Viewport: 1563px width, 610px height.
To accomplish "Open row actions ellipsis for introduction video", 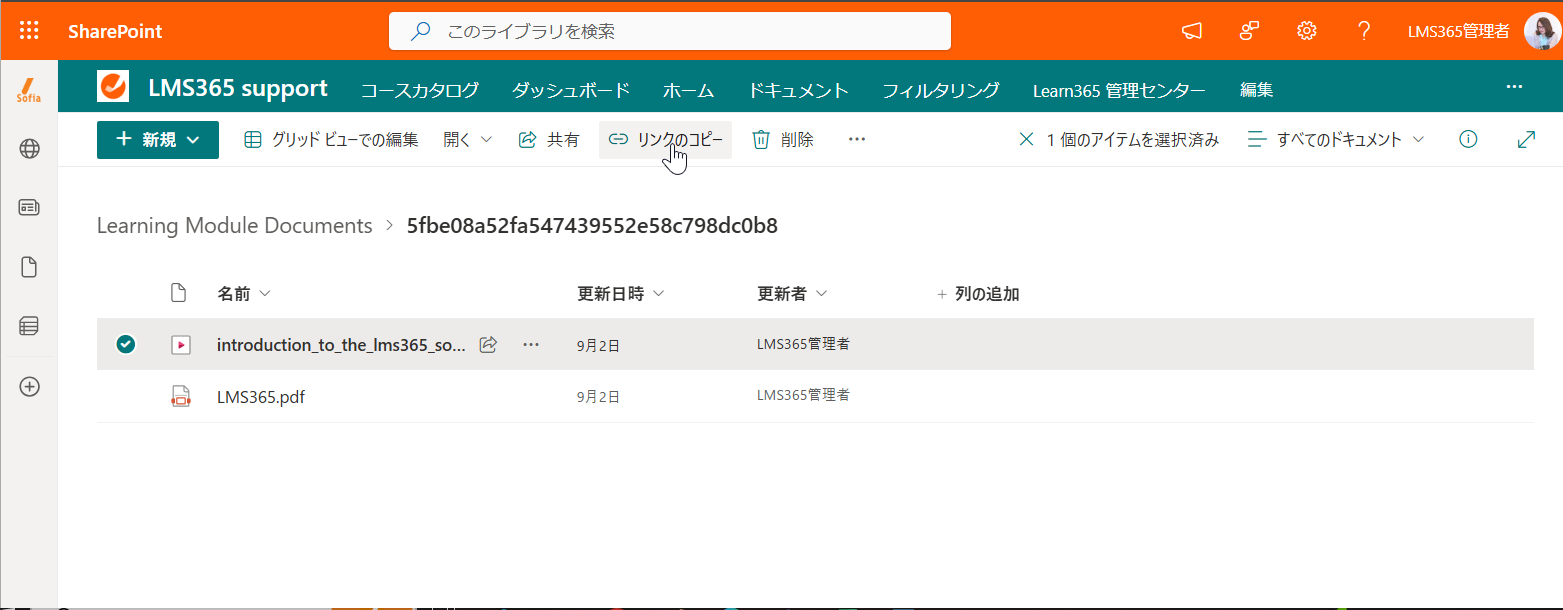I will pyautogui.click(x=531, y=345).
